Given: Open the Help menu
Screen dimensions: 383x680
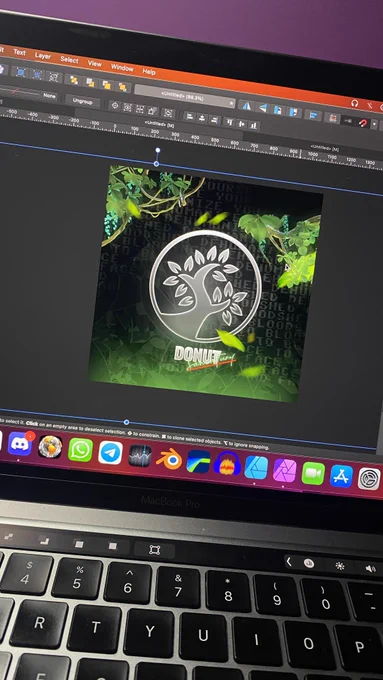Looking at the screenshot, I should (149, 72).
